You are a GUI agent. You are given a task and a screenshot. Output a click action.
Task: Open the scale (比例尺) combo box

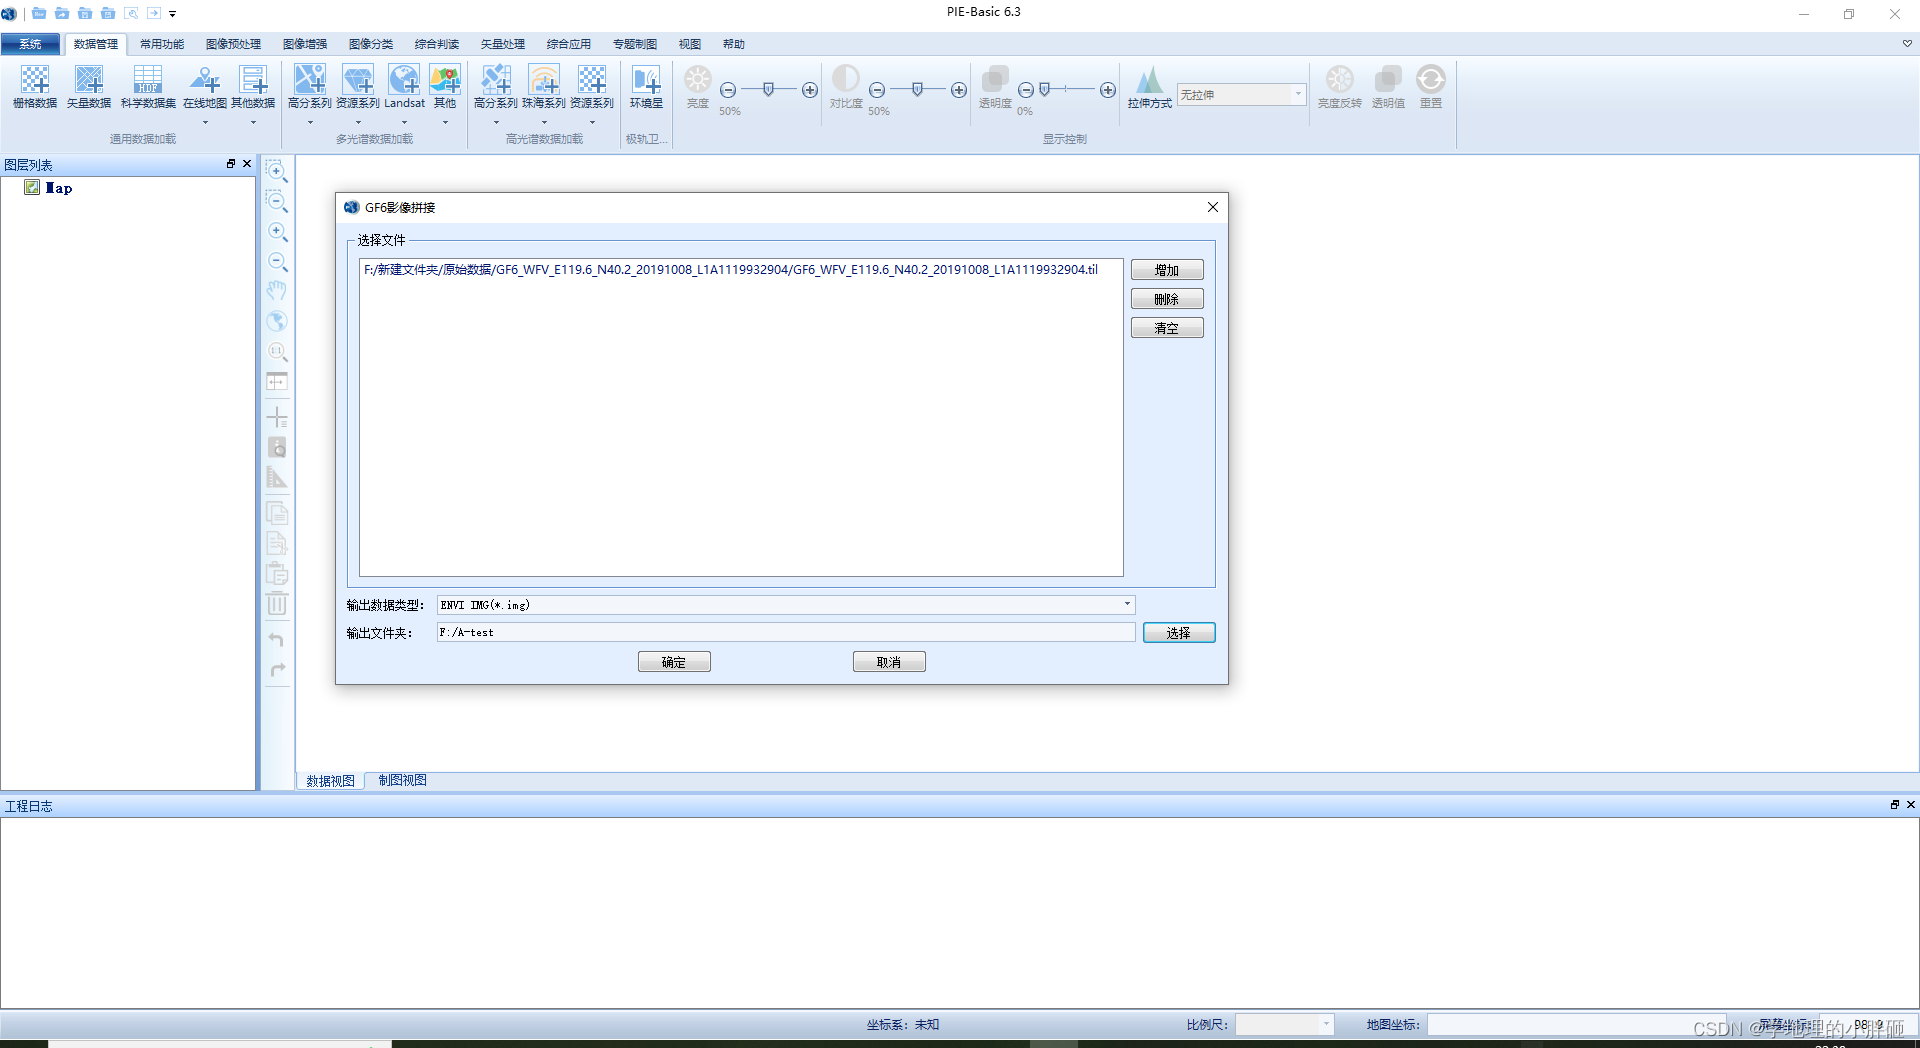(1284, 1024)
